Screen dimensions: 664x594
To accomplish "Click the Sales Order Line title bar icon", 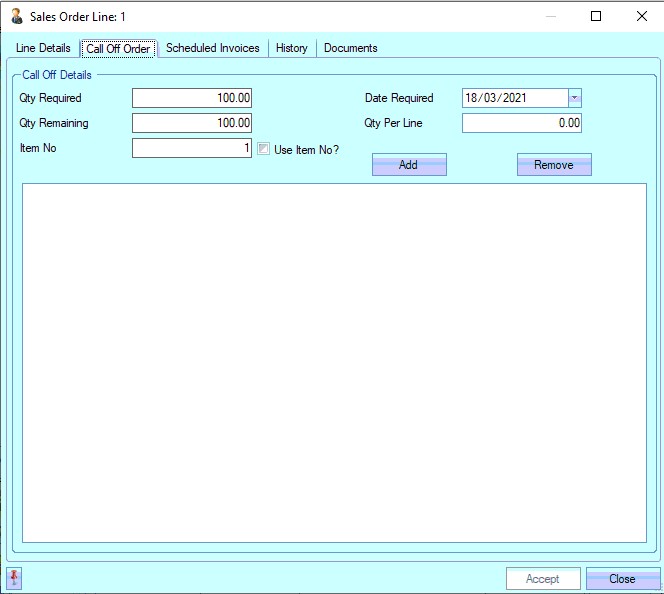I will pyautogui.click(x=16, y=16).
